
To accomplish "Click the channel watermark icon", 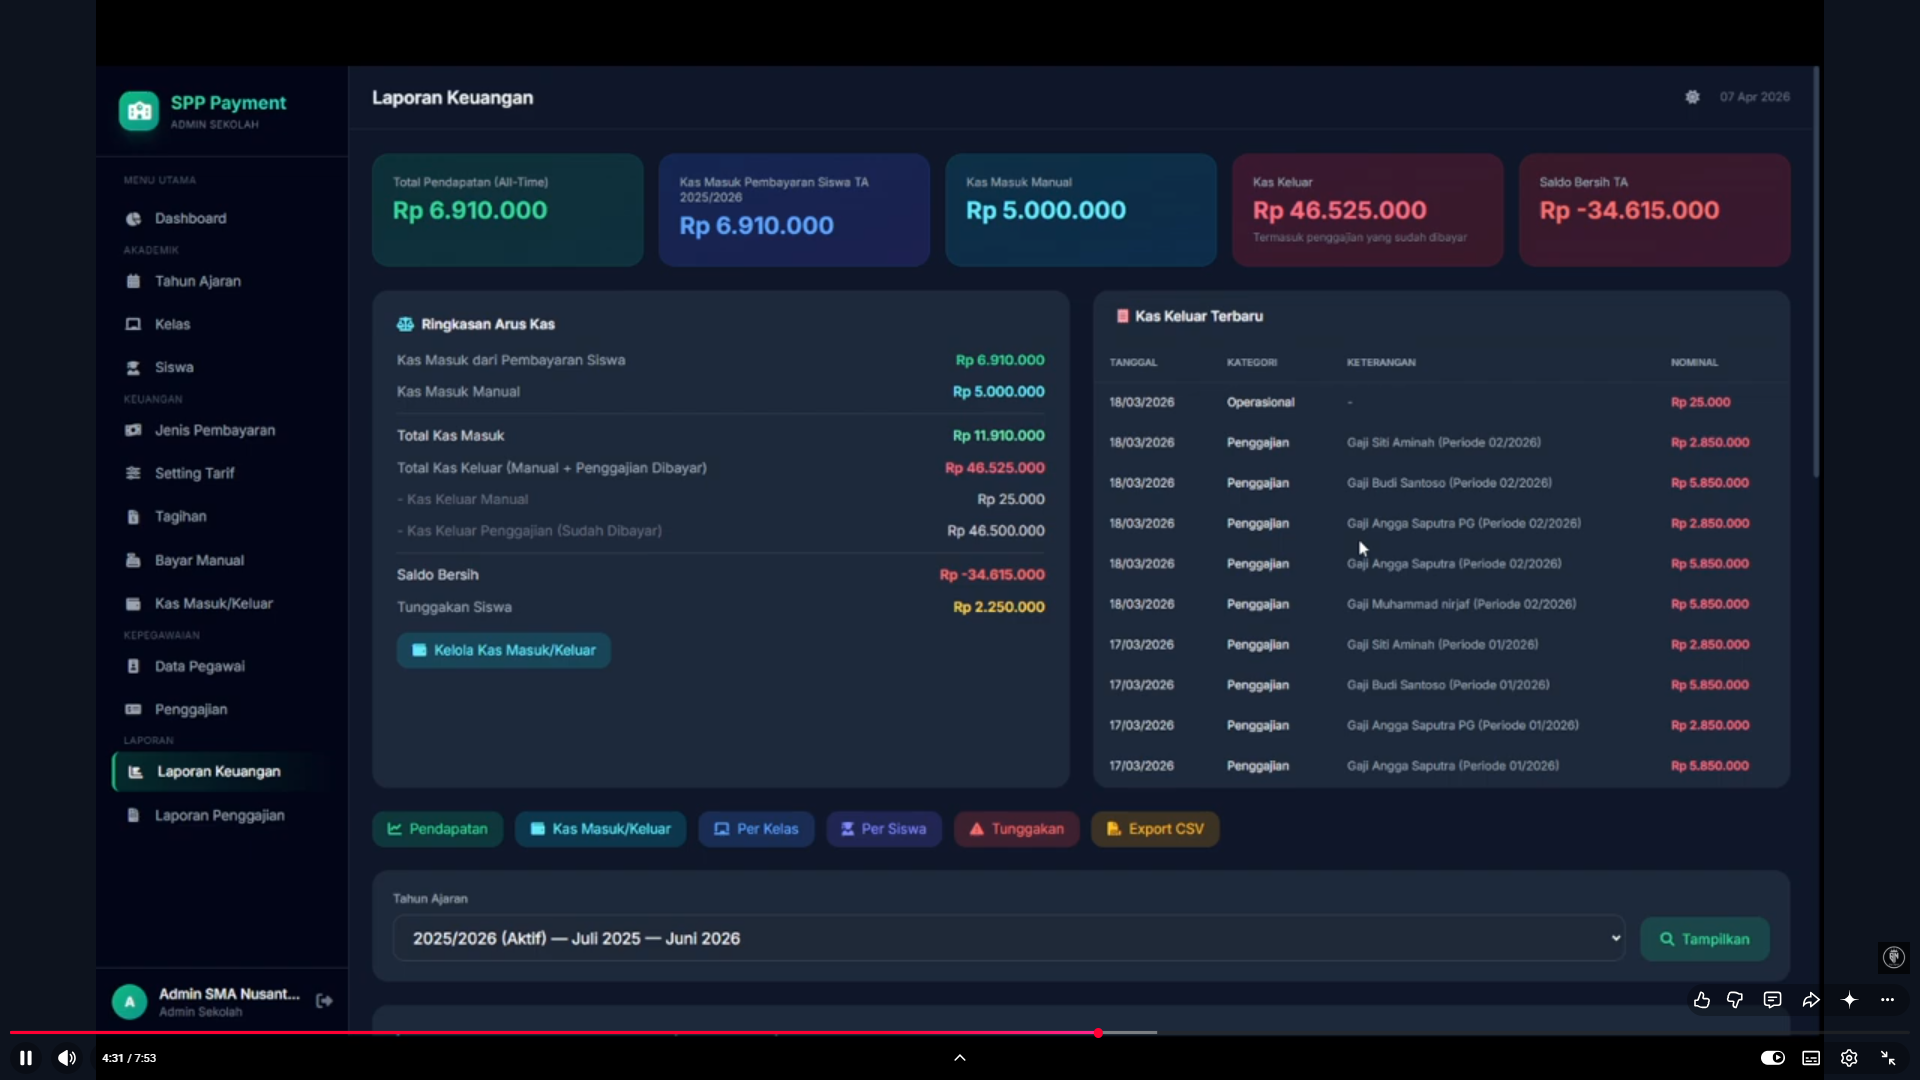I will [x=1893, y=957].
